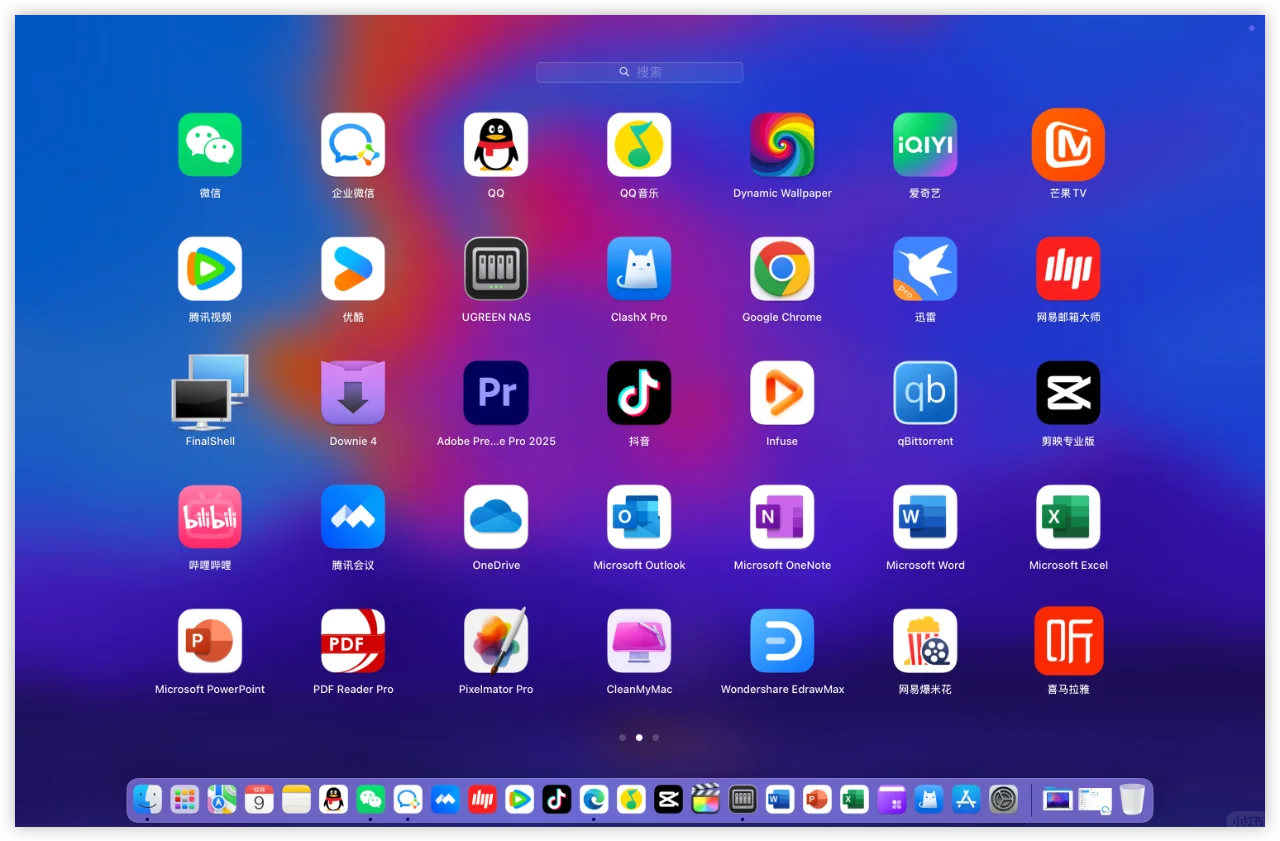
Task: Open OneDrive from Launchpad
Action: point(496,517)
